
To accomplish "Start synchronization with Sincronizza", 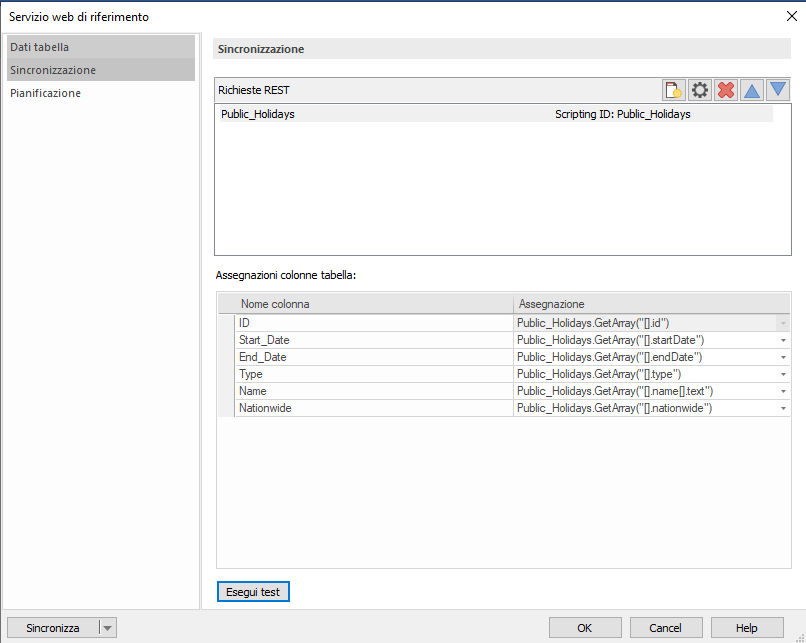I will (55, 627).
